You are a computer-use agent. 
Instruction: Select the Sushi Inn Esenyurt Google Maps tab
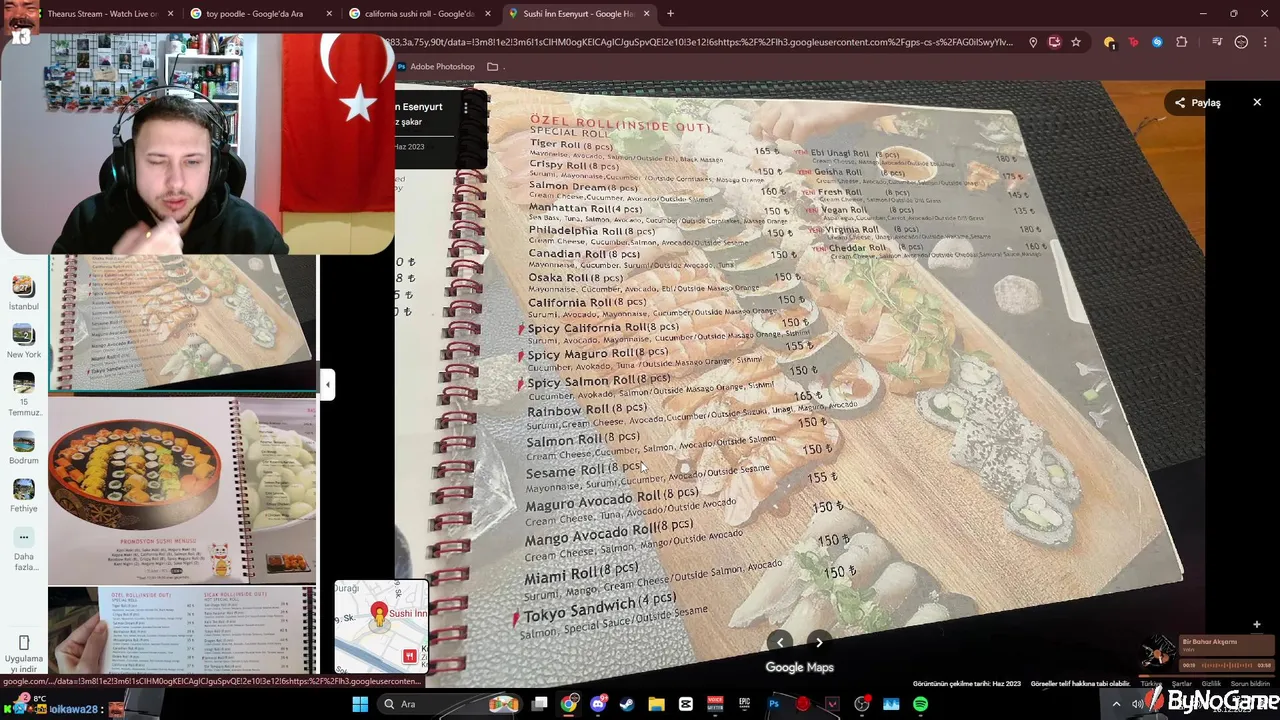click(x=578, y=14)
